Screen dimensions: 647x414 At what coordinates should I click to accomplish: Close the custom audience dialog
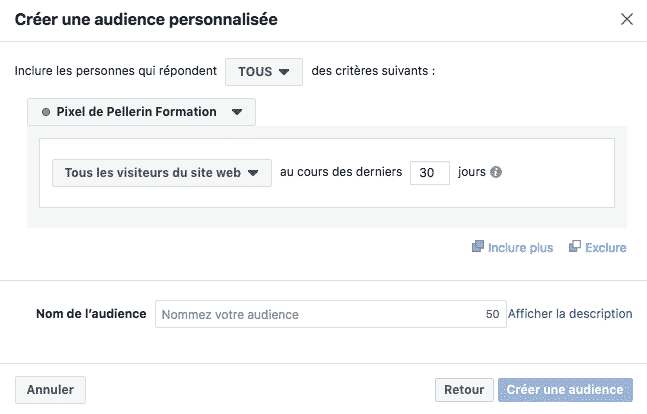[x=627, y=19]
